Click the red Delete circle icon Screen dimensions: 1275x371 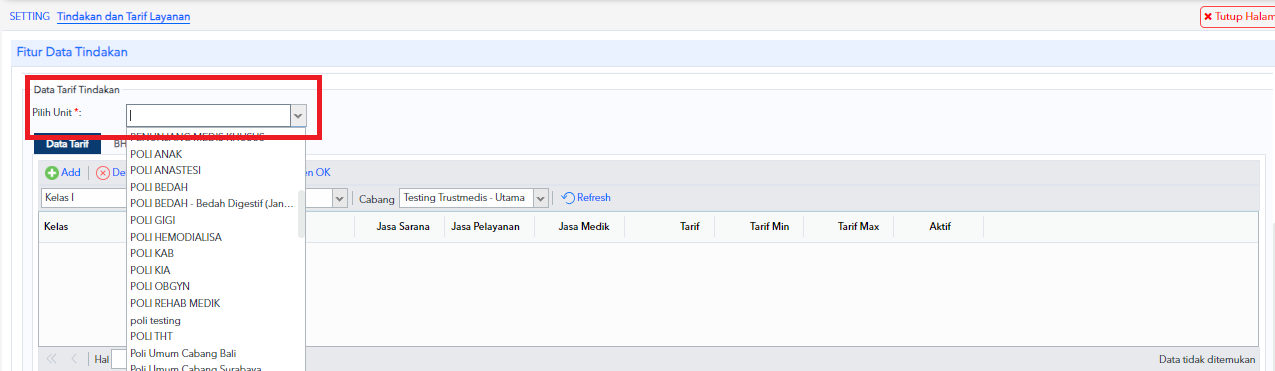click(102, 173)
